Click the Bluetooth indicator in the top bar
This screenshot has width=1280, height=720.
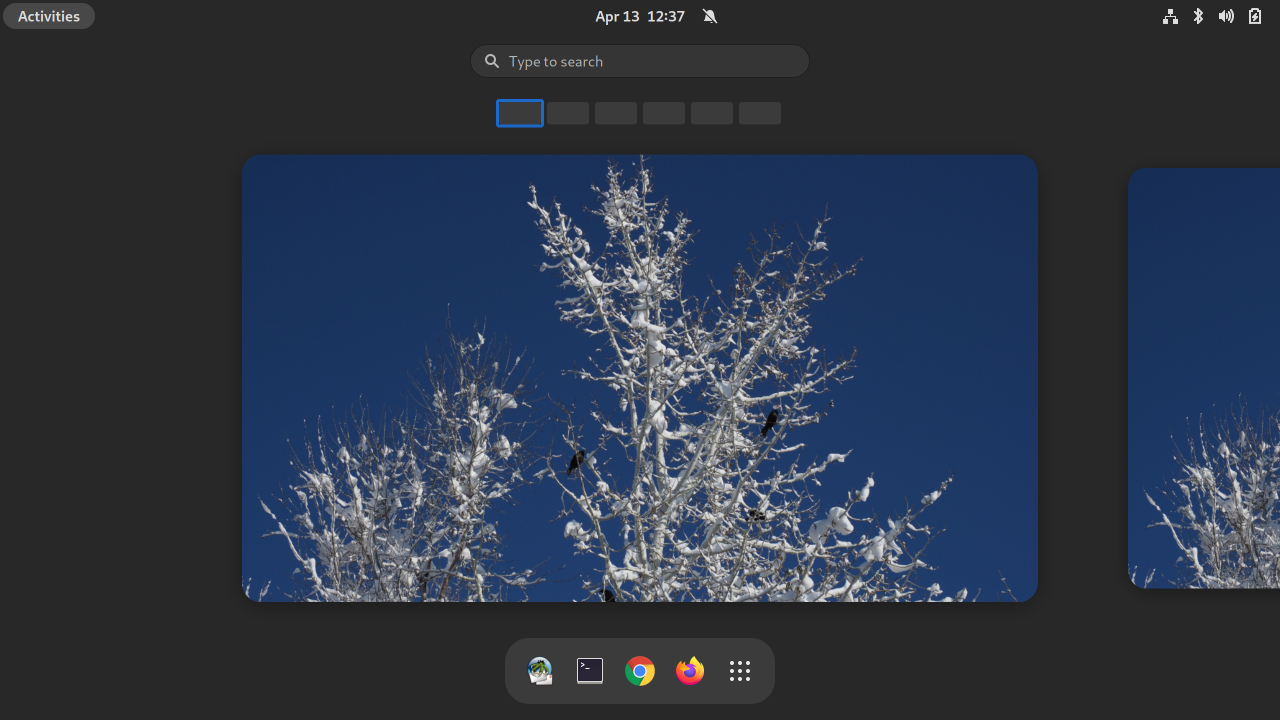1197,16
